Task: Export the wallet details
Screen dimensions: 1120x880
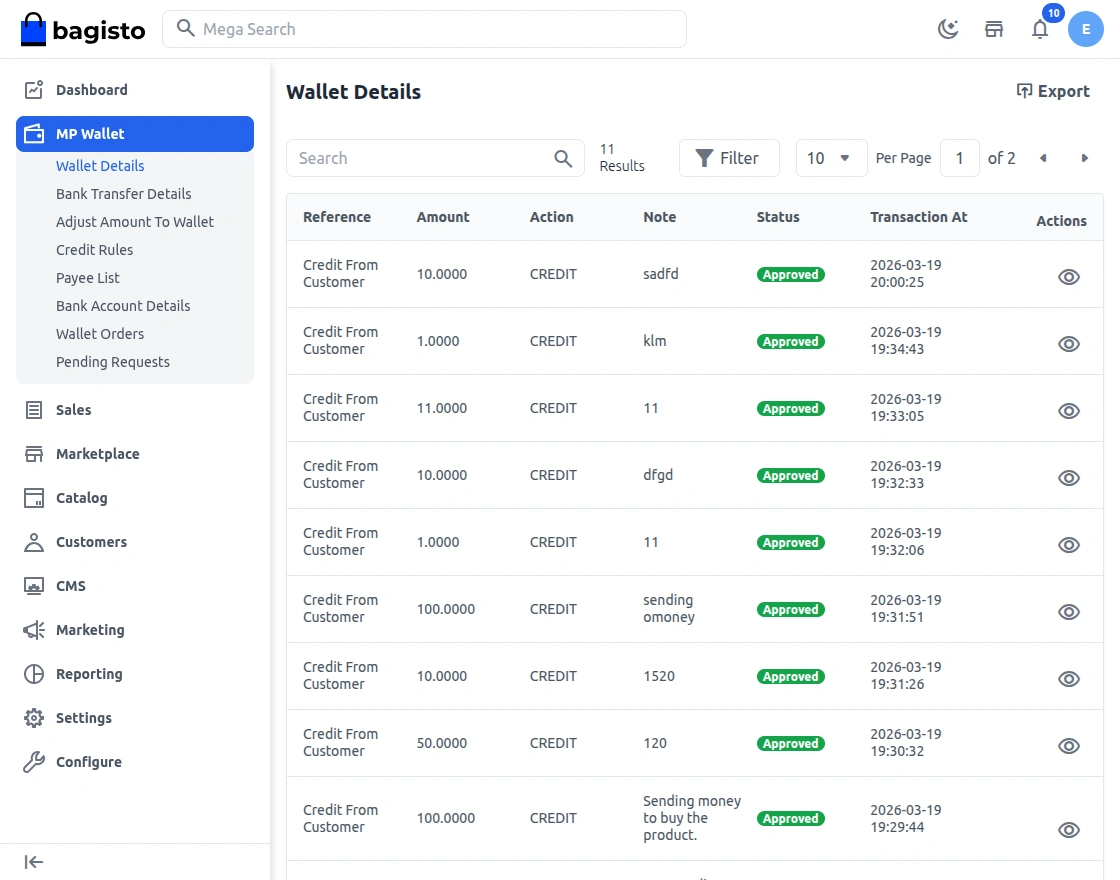Action: [x=1053, y=91]
